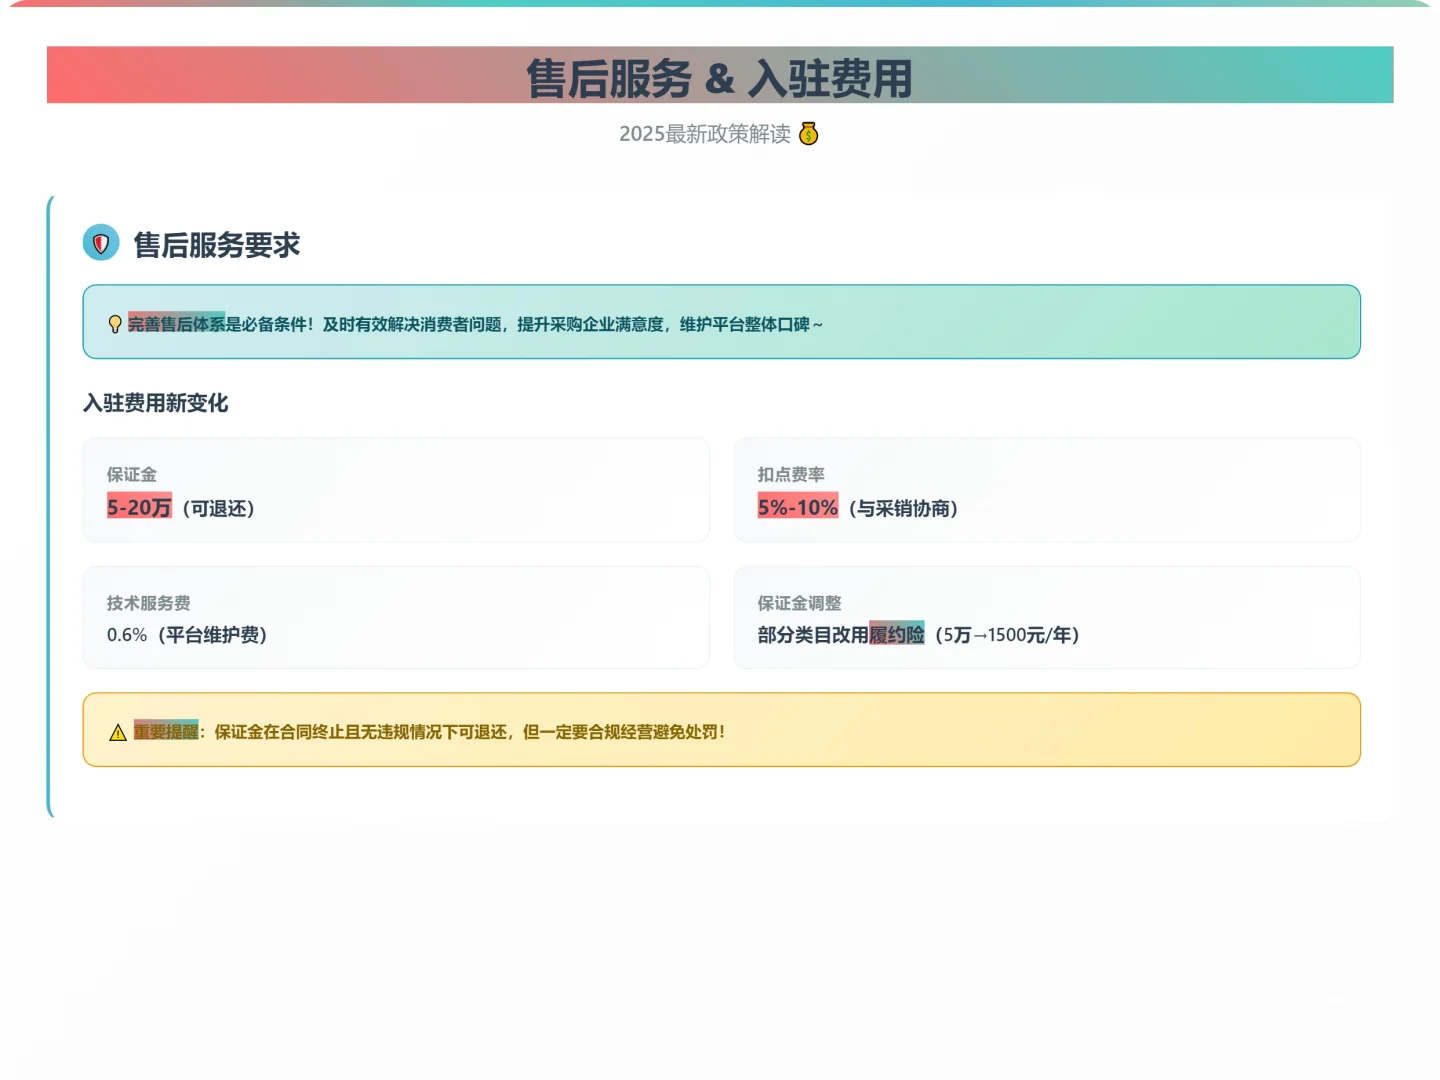The width and height of the screenshot is (1440, 1080).
Task: Click the 技术服务费 card label
Action: pyautogui.click(x=149, y=603)
